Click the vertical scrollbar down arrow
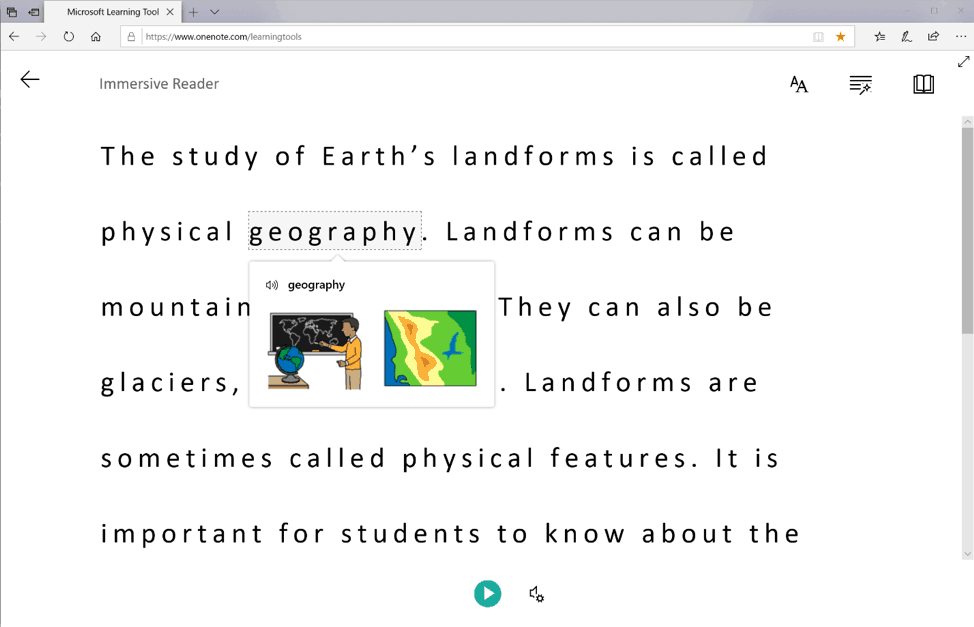974x627 pixels. 967,554
